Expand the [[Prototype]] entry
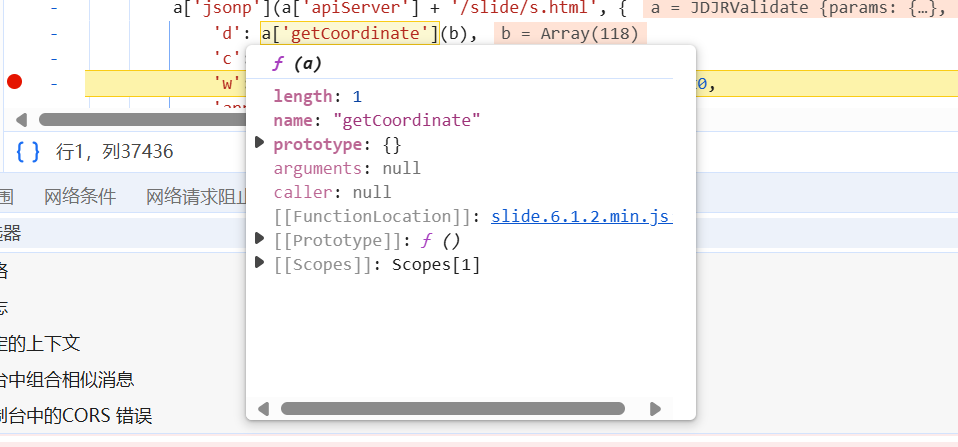The height and width of the screenshot is (447, 958). 261,240
